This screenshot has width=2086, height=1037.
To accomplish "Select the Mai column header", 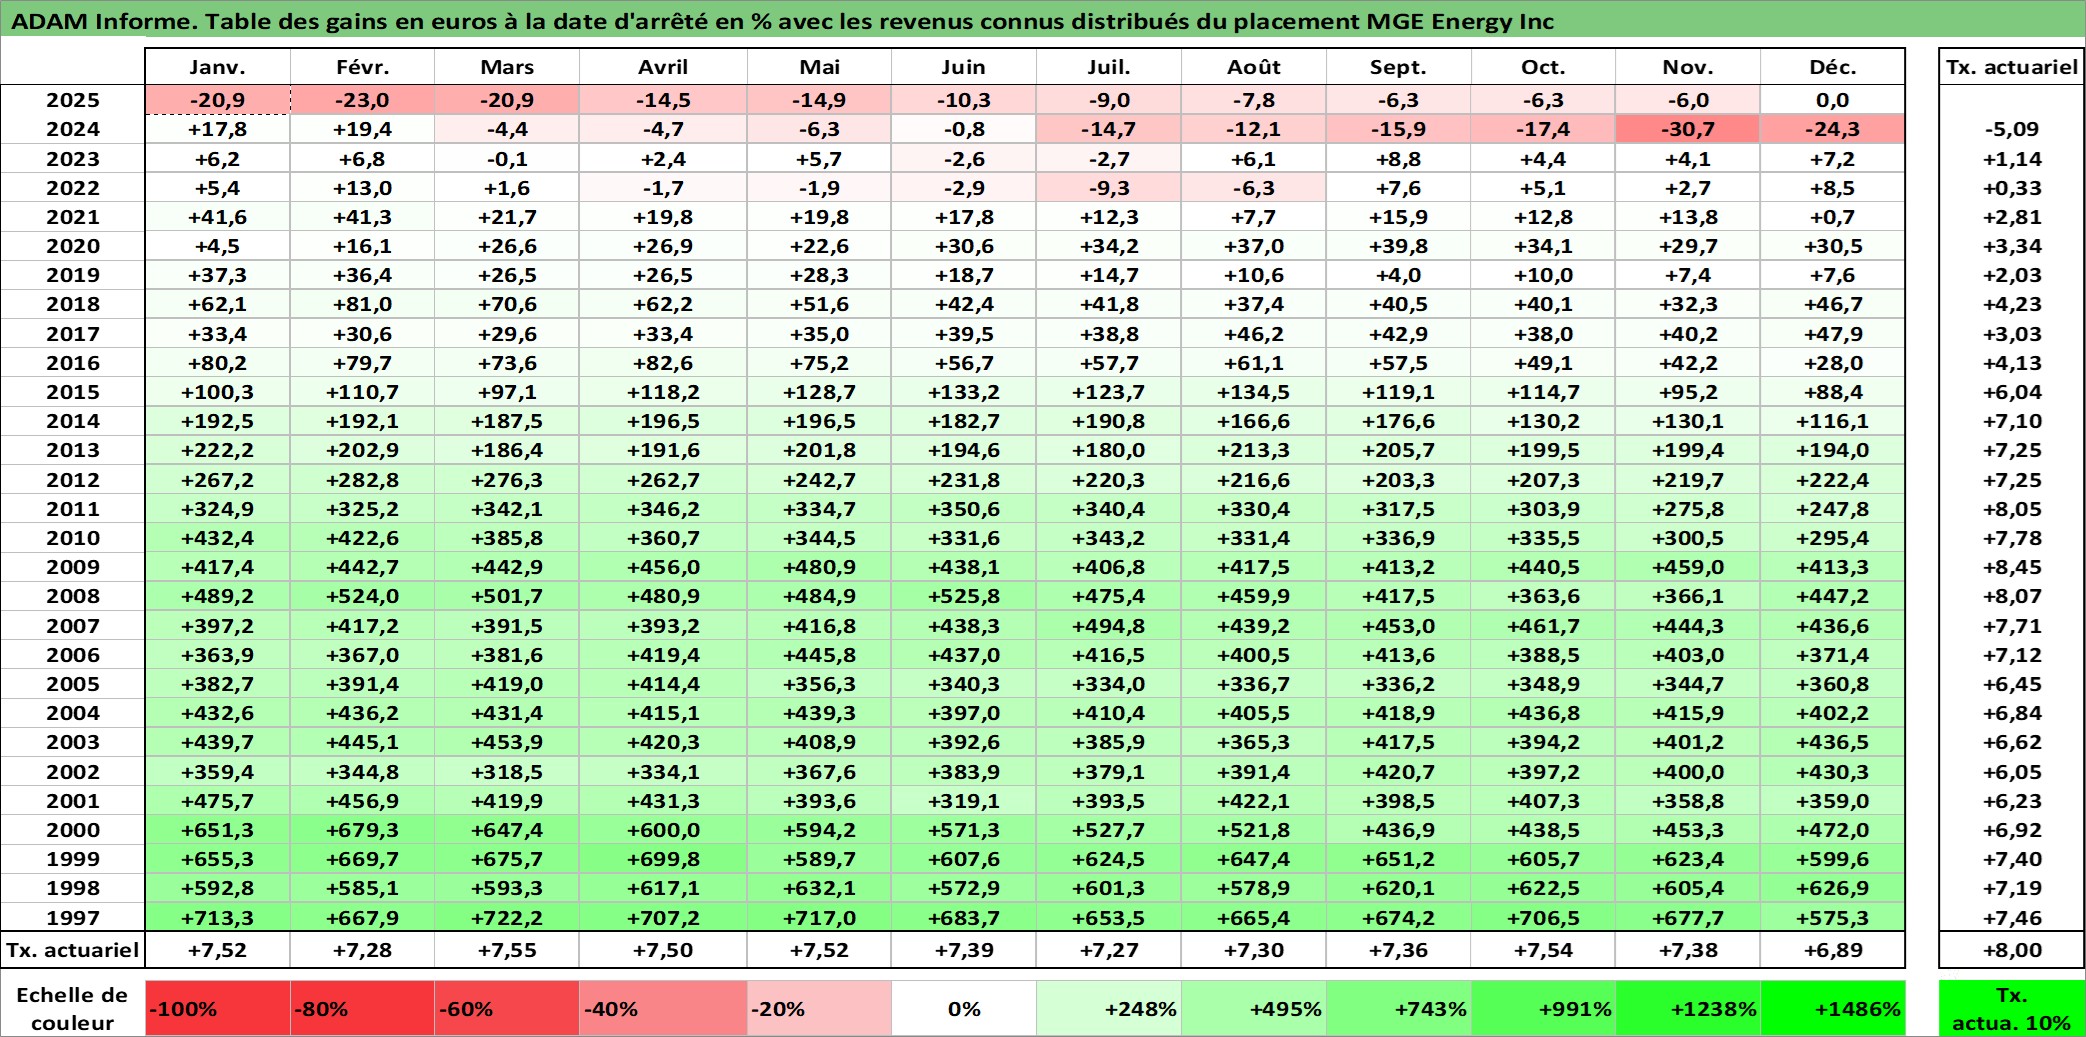I will [x=819, y=67].
